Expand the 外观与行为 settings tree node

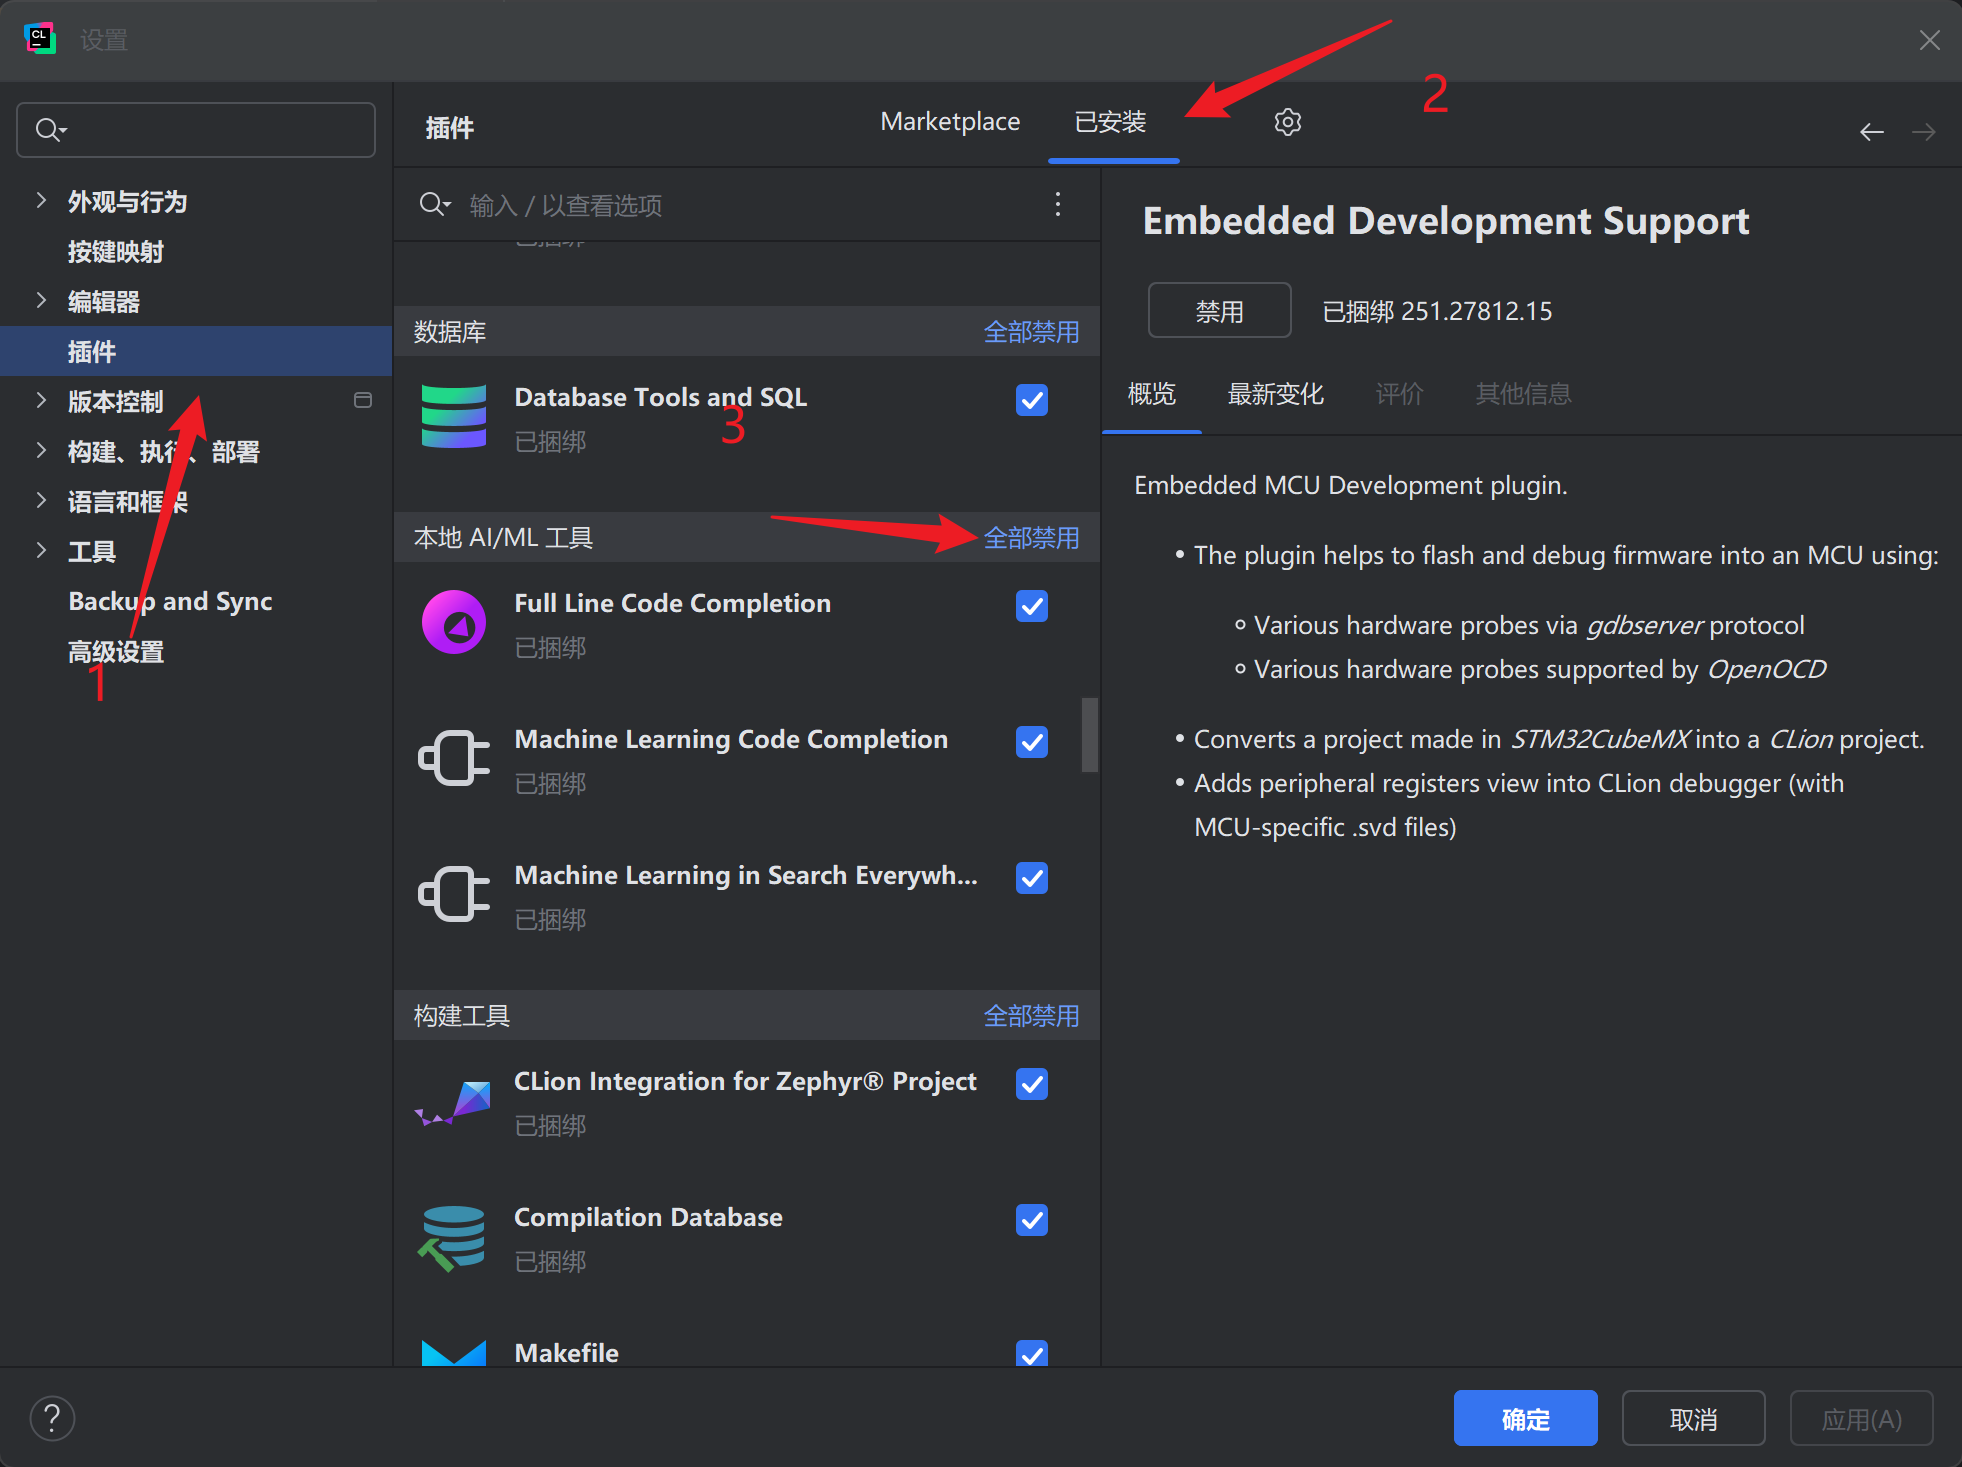click(41, 200)
